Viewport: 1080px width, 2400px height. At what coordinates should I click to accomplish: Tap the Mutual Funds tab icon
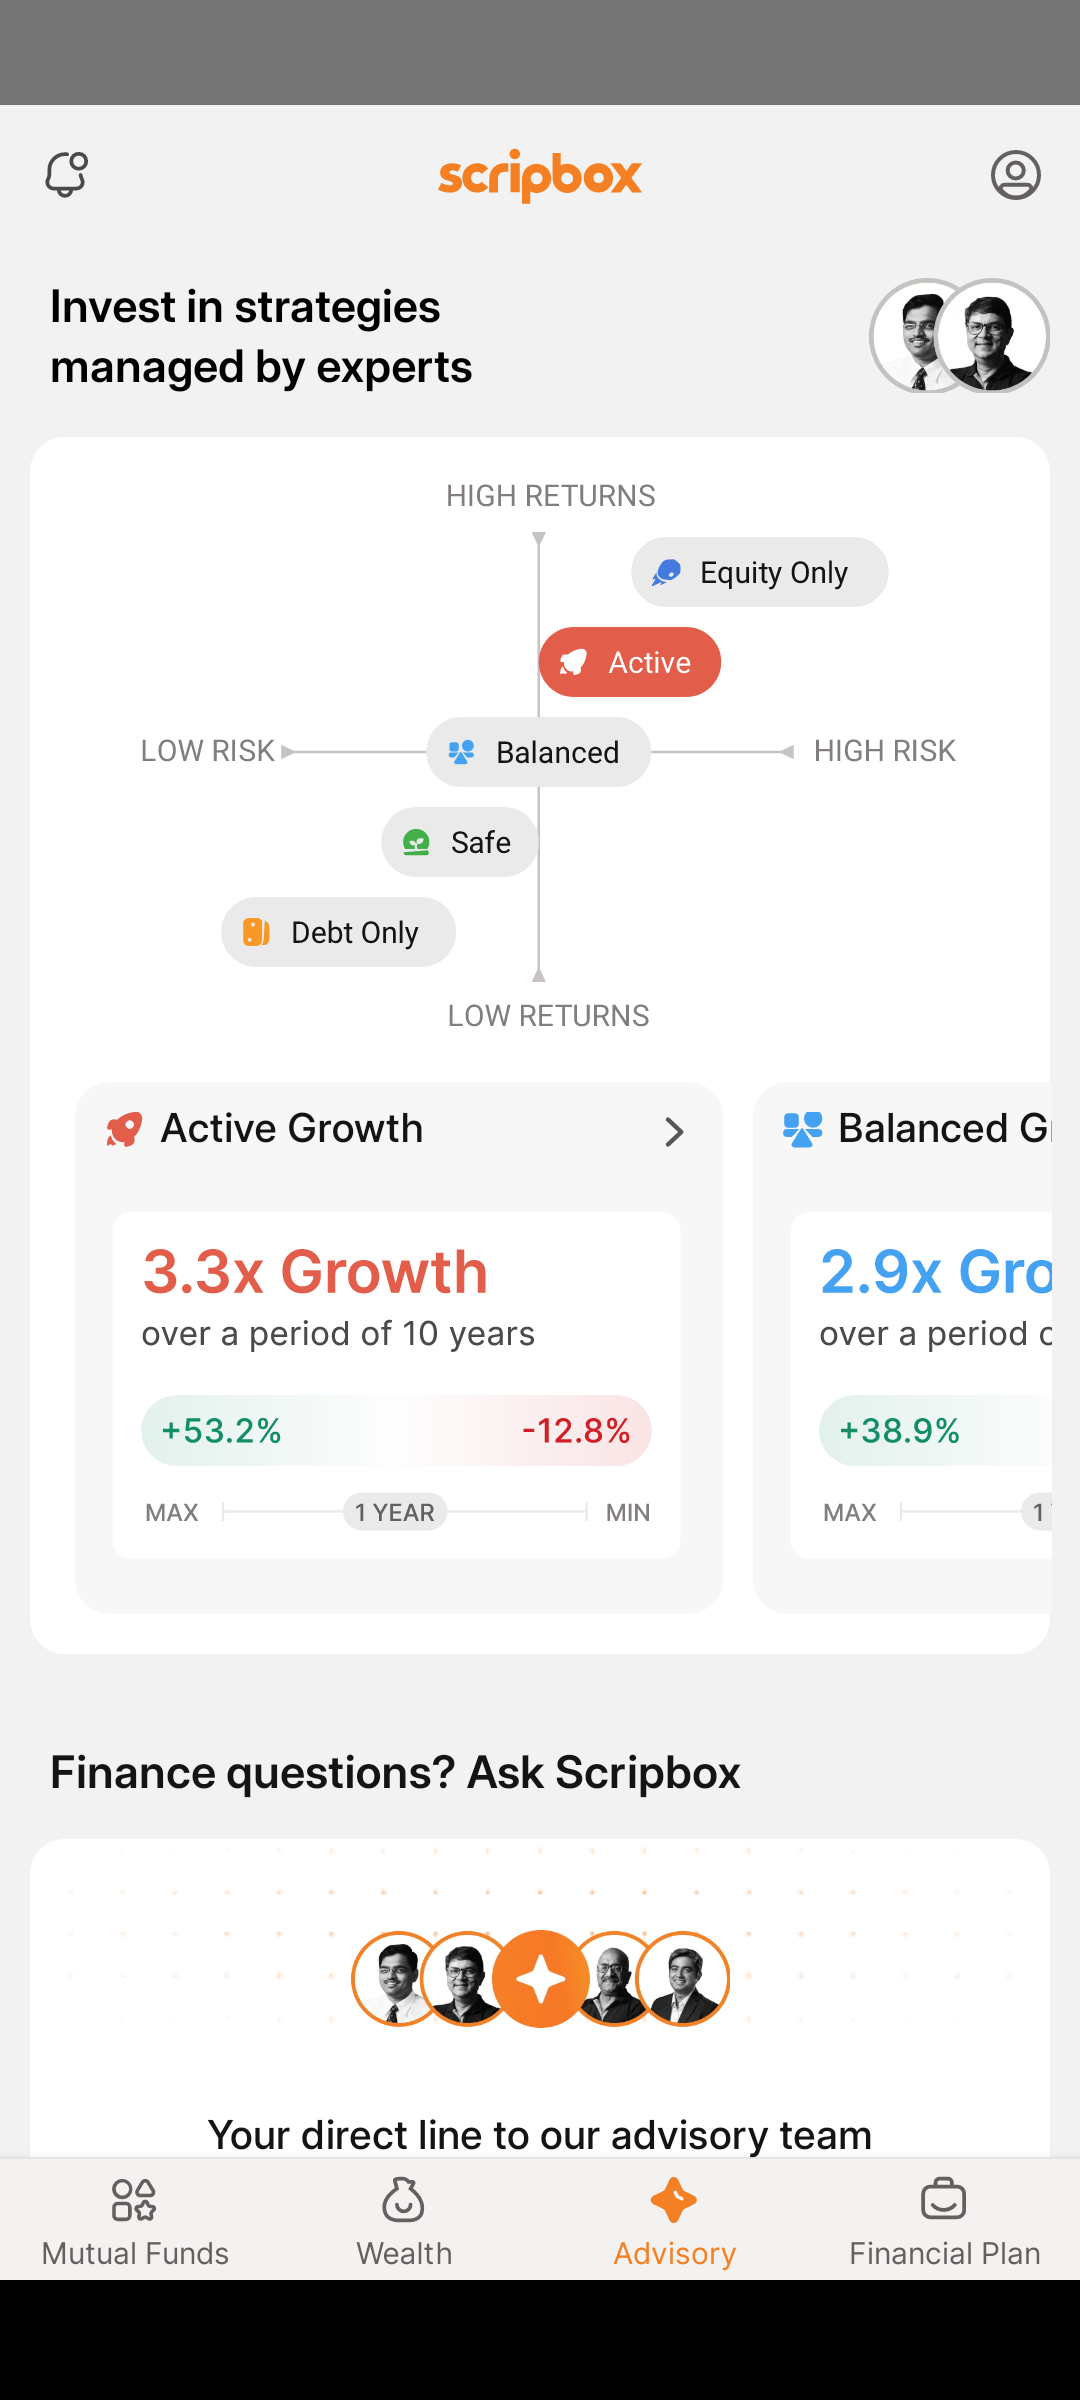(x=134, y=2200)
